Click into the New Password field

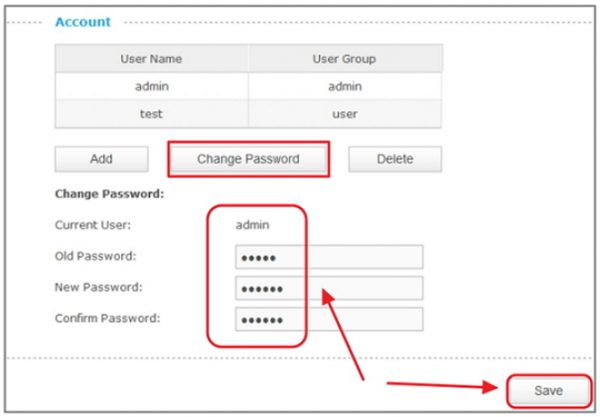(329, 289)
